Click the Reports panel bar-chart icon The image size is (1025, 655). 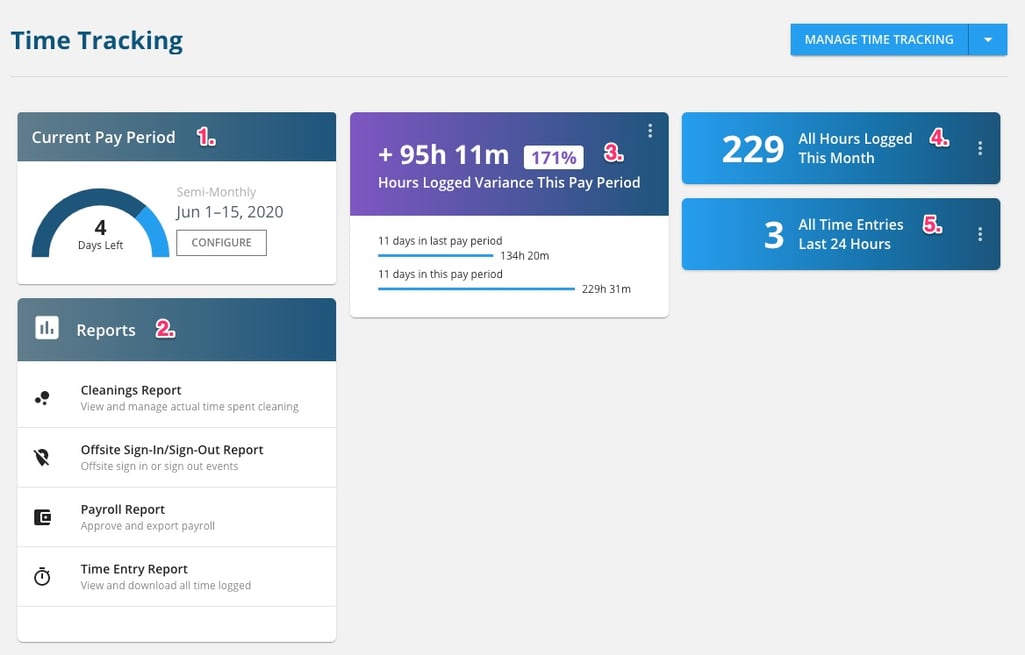pos(47,327)
